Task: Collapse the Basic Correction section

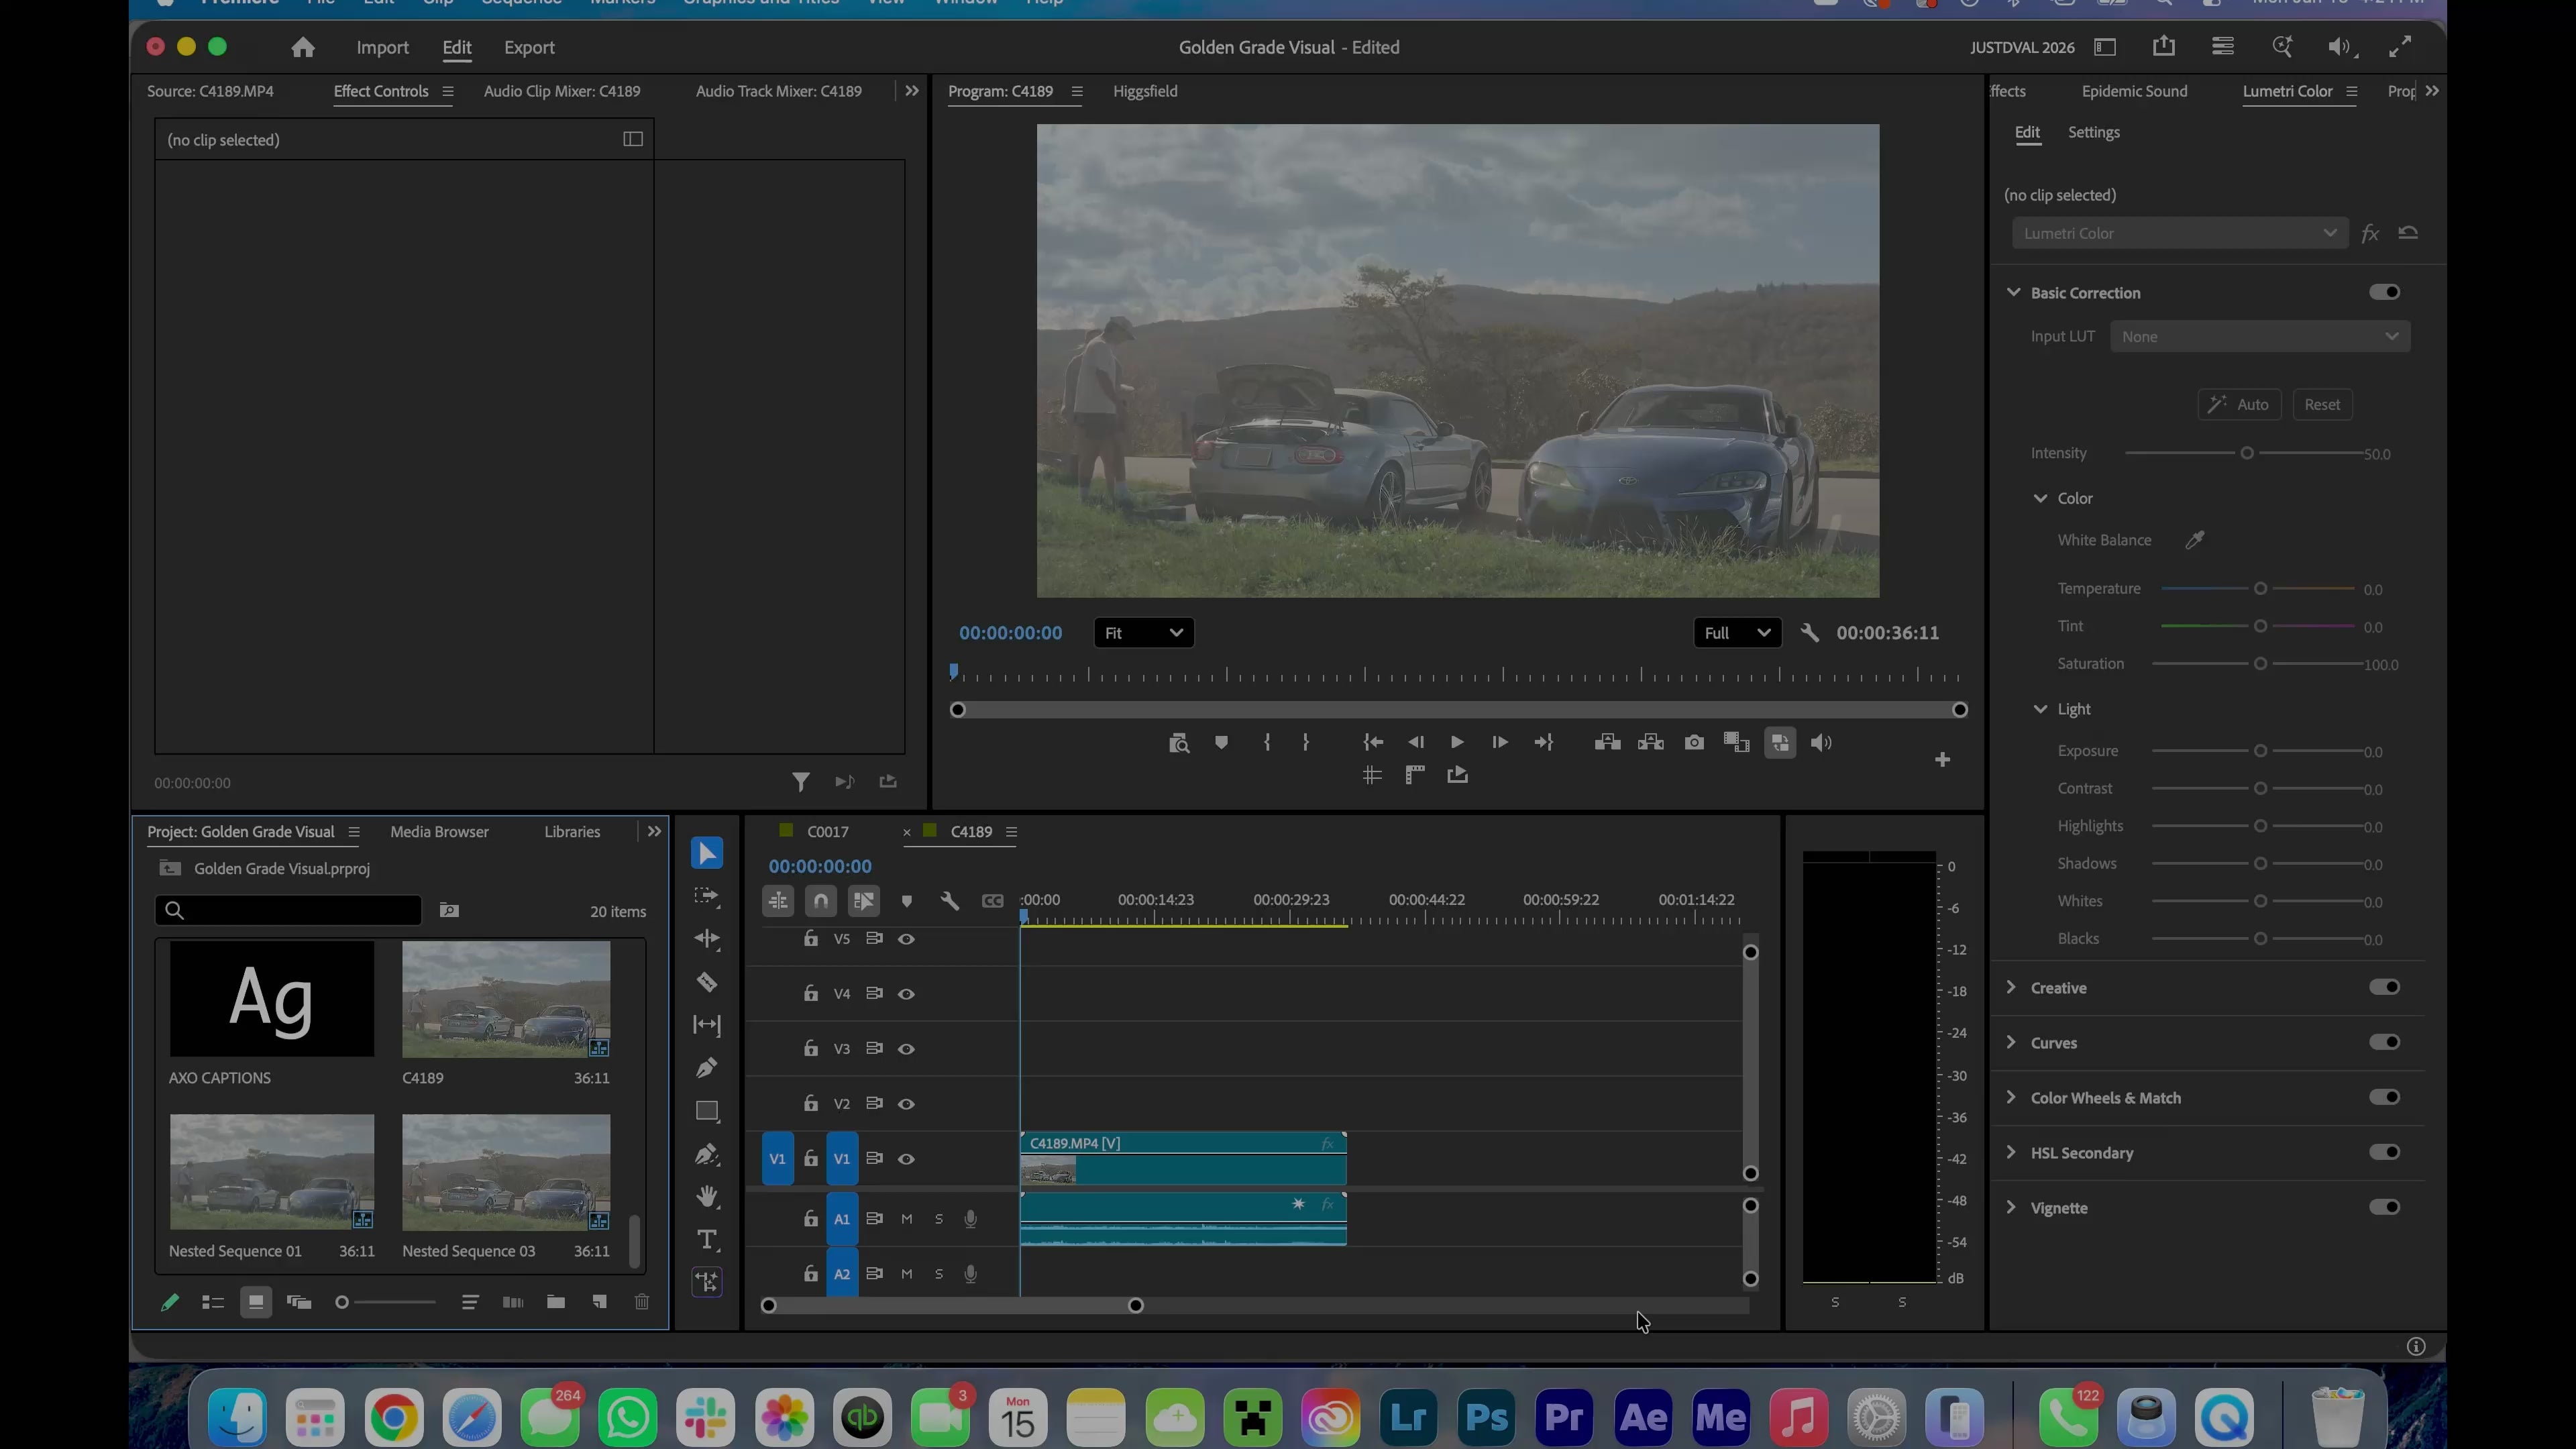Action: [x=2013, y=292]
